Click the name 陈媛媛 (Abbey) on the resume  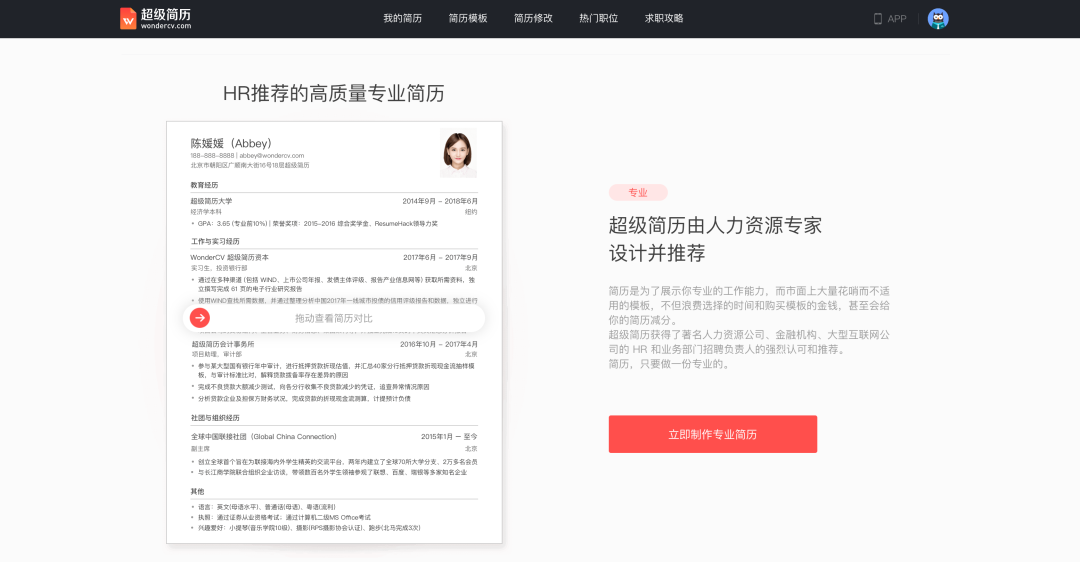click(231, 143)
